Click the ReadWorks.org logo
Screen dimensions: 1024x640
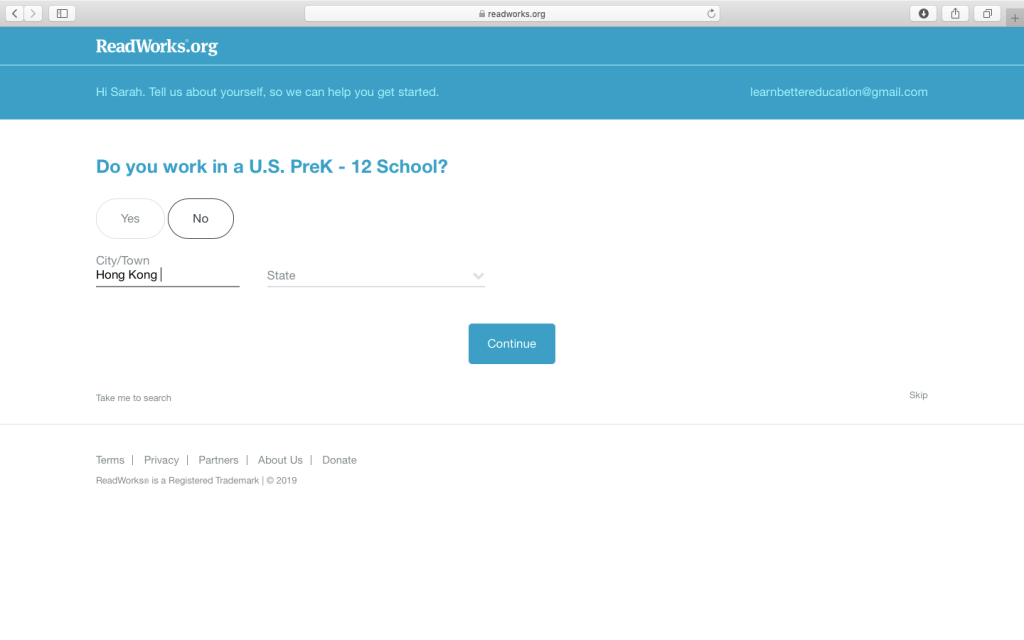157,46
